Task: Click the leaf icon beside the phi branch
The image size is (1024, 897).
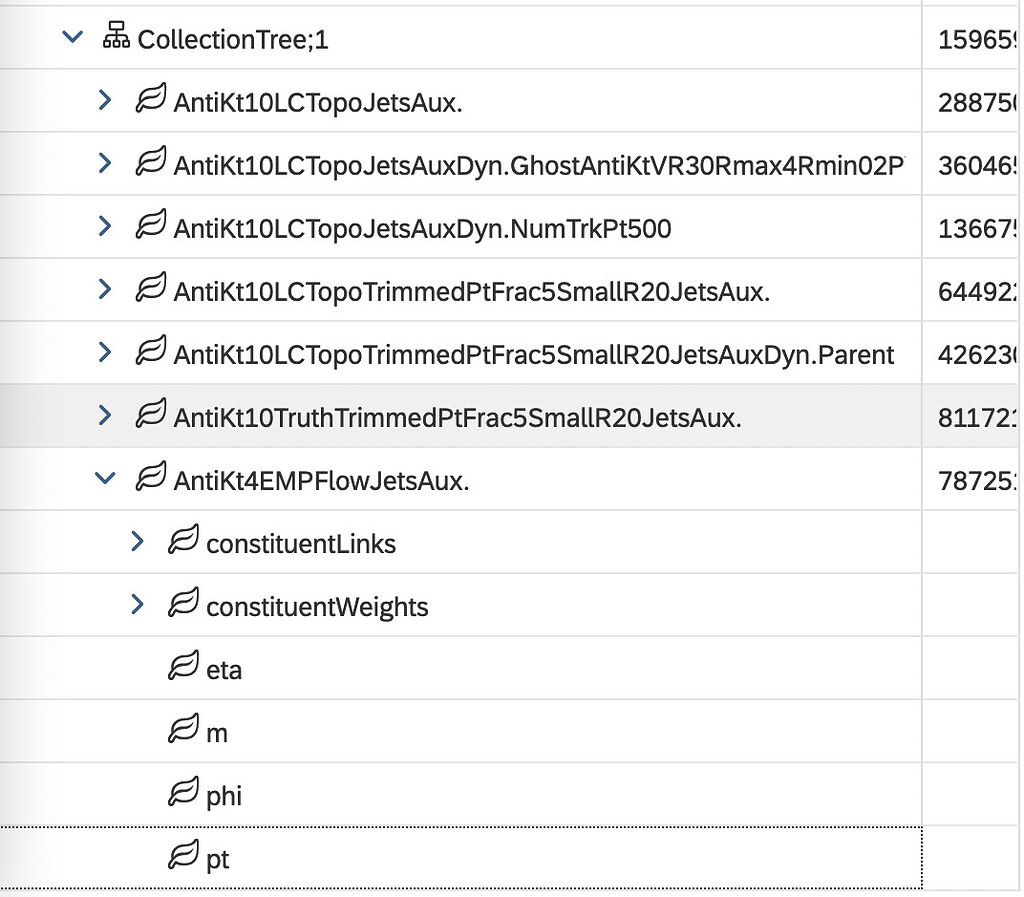Action: click(183, 793)
